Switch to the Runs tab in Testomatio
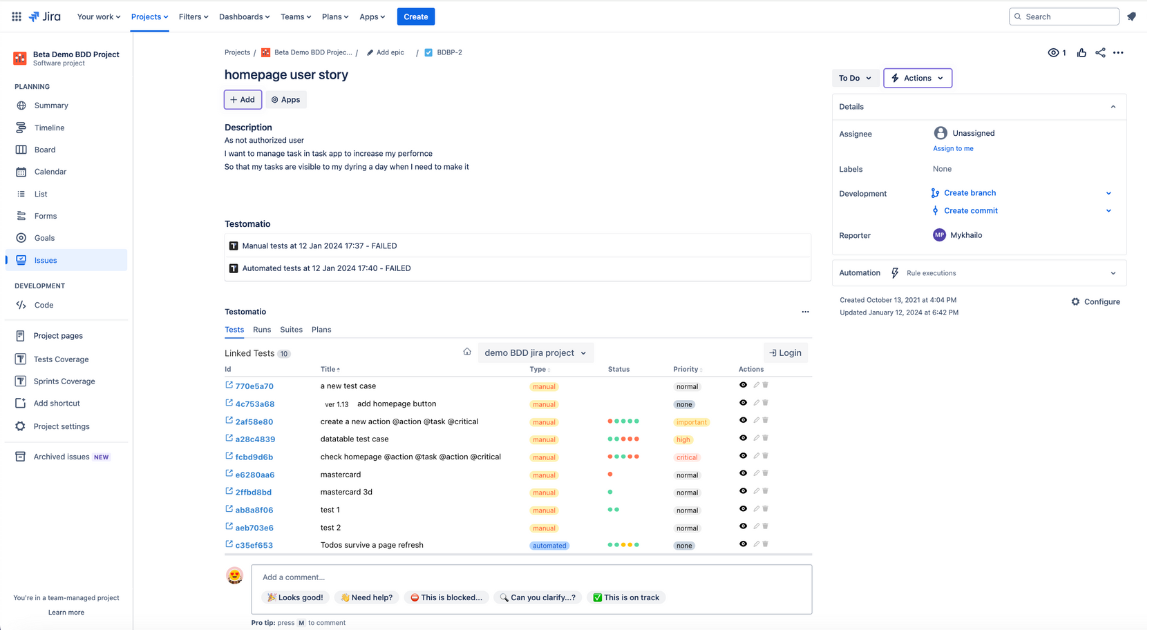The image size is (1150, 630). coord(261,329)
